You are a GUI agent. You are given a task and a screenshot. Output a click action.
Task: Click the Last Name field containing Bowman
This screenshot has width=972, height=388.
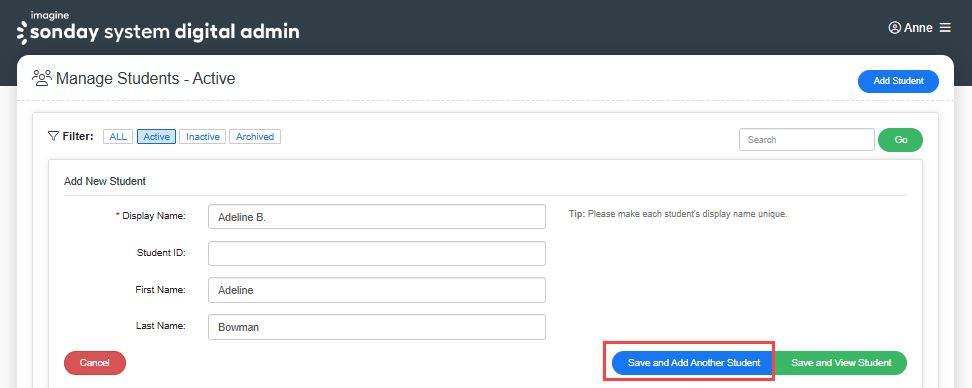click(377, 327)
